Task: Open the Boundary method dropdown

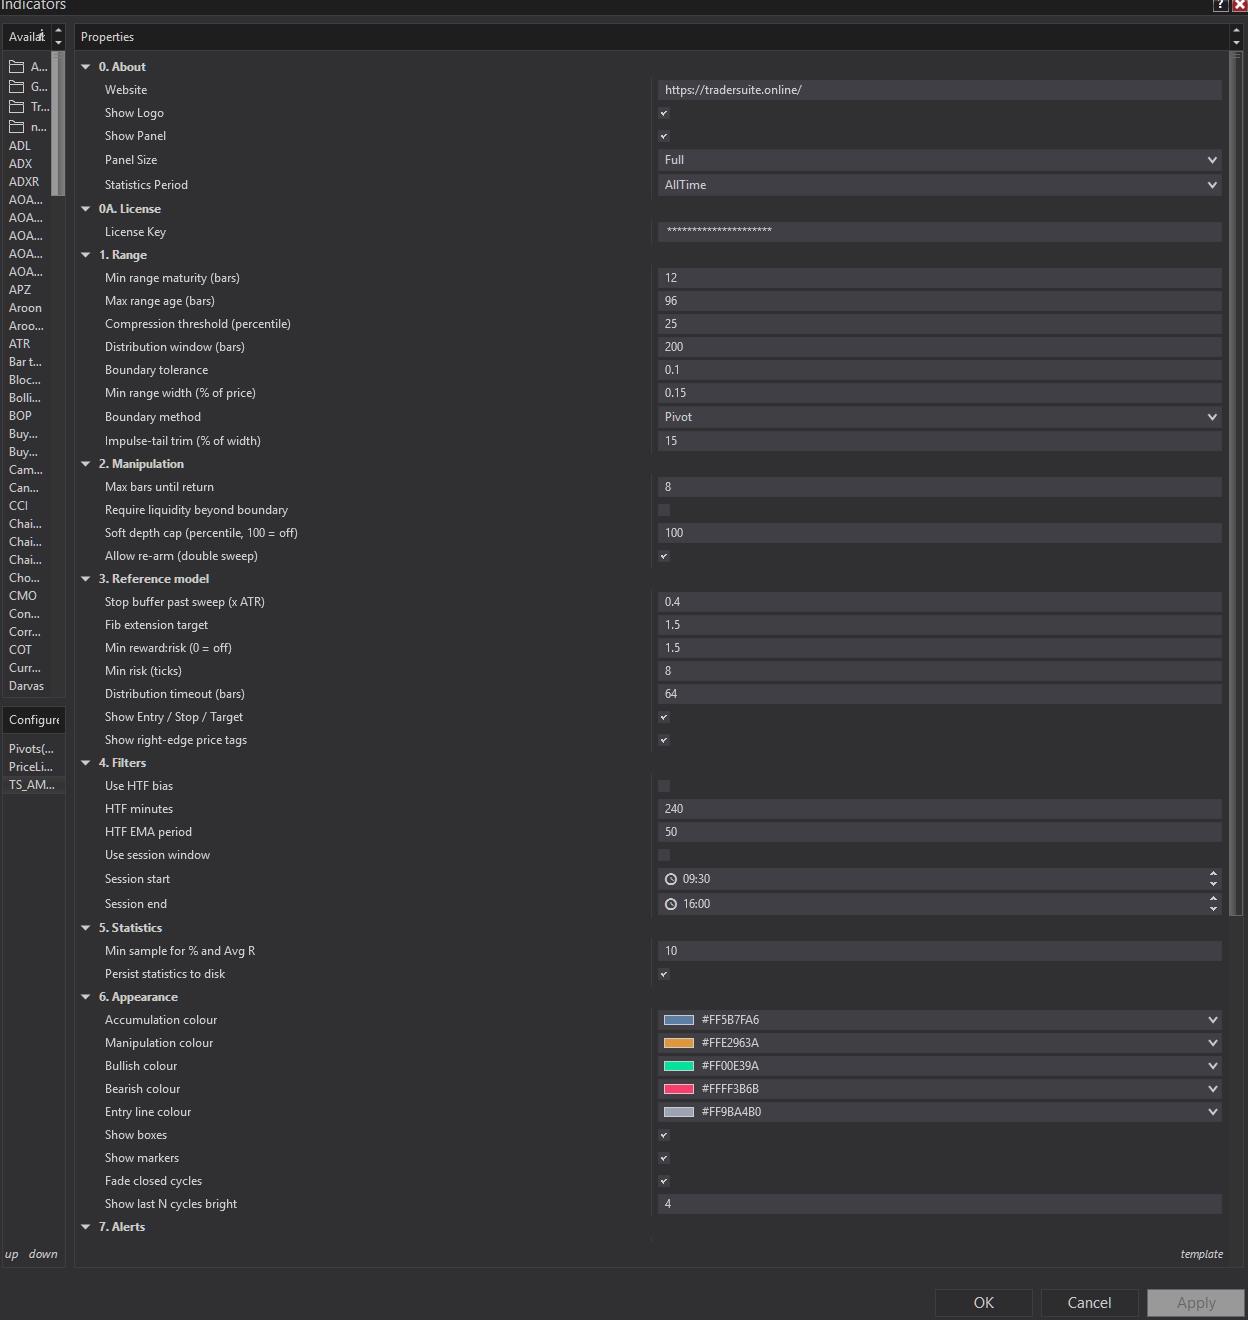Action: click(x=940, y=417)
